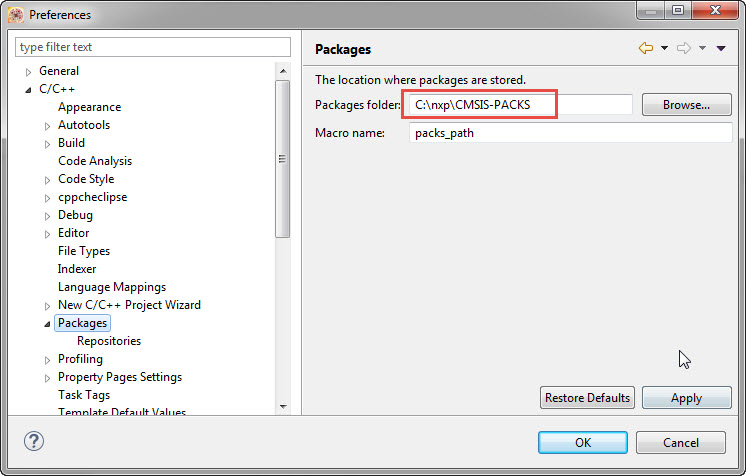Expand the General tree node
The image size is (746, 476).
tap(28, 71)
